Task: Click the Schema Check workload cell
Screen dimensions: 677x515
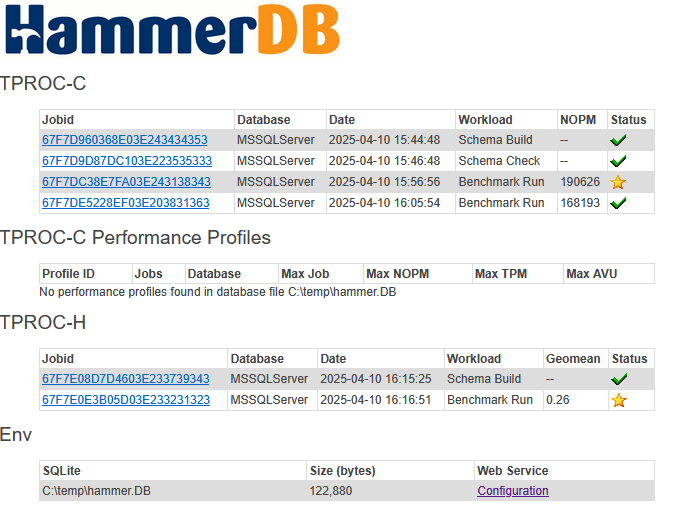Action: [x=499, y=161]
